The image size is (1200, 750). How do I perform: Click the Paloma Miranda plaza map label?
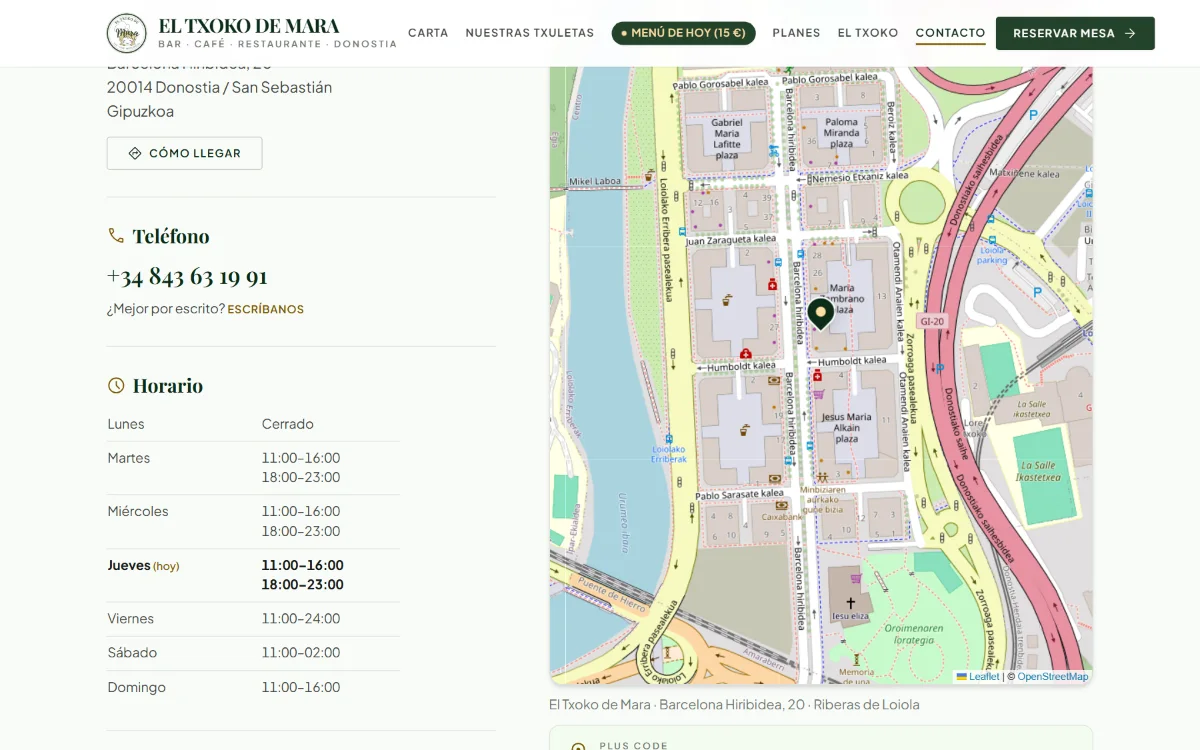(x=842, y=133)
